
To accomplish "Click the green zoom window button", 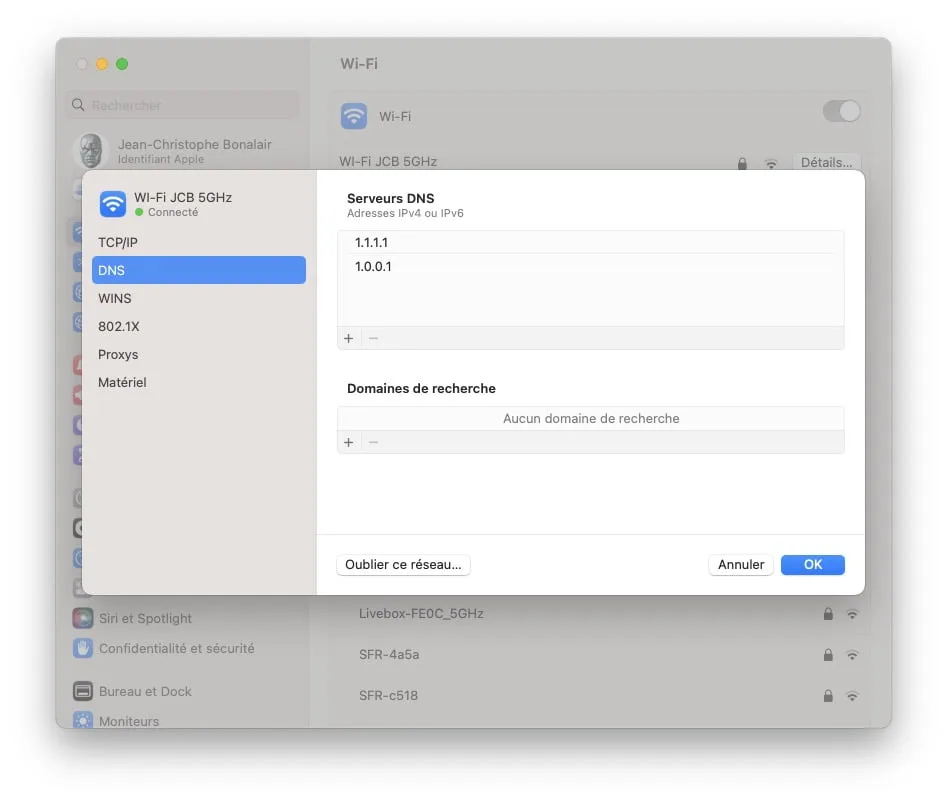I will (x=122, y=64).
